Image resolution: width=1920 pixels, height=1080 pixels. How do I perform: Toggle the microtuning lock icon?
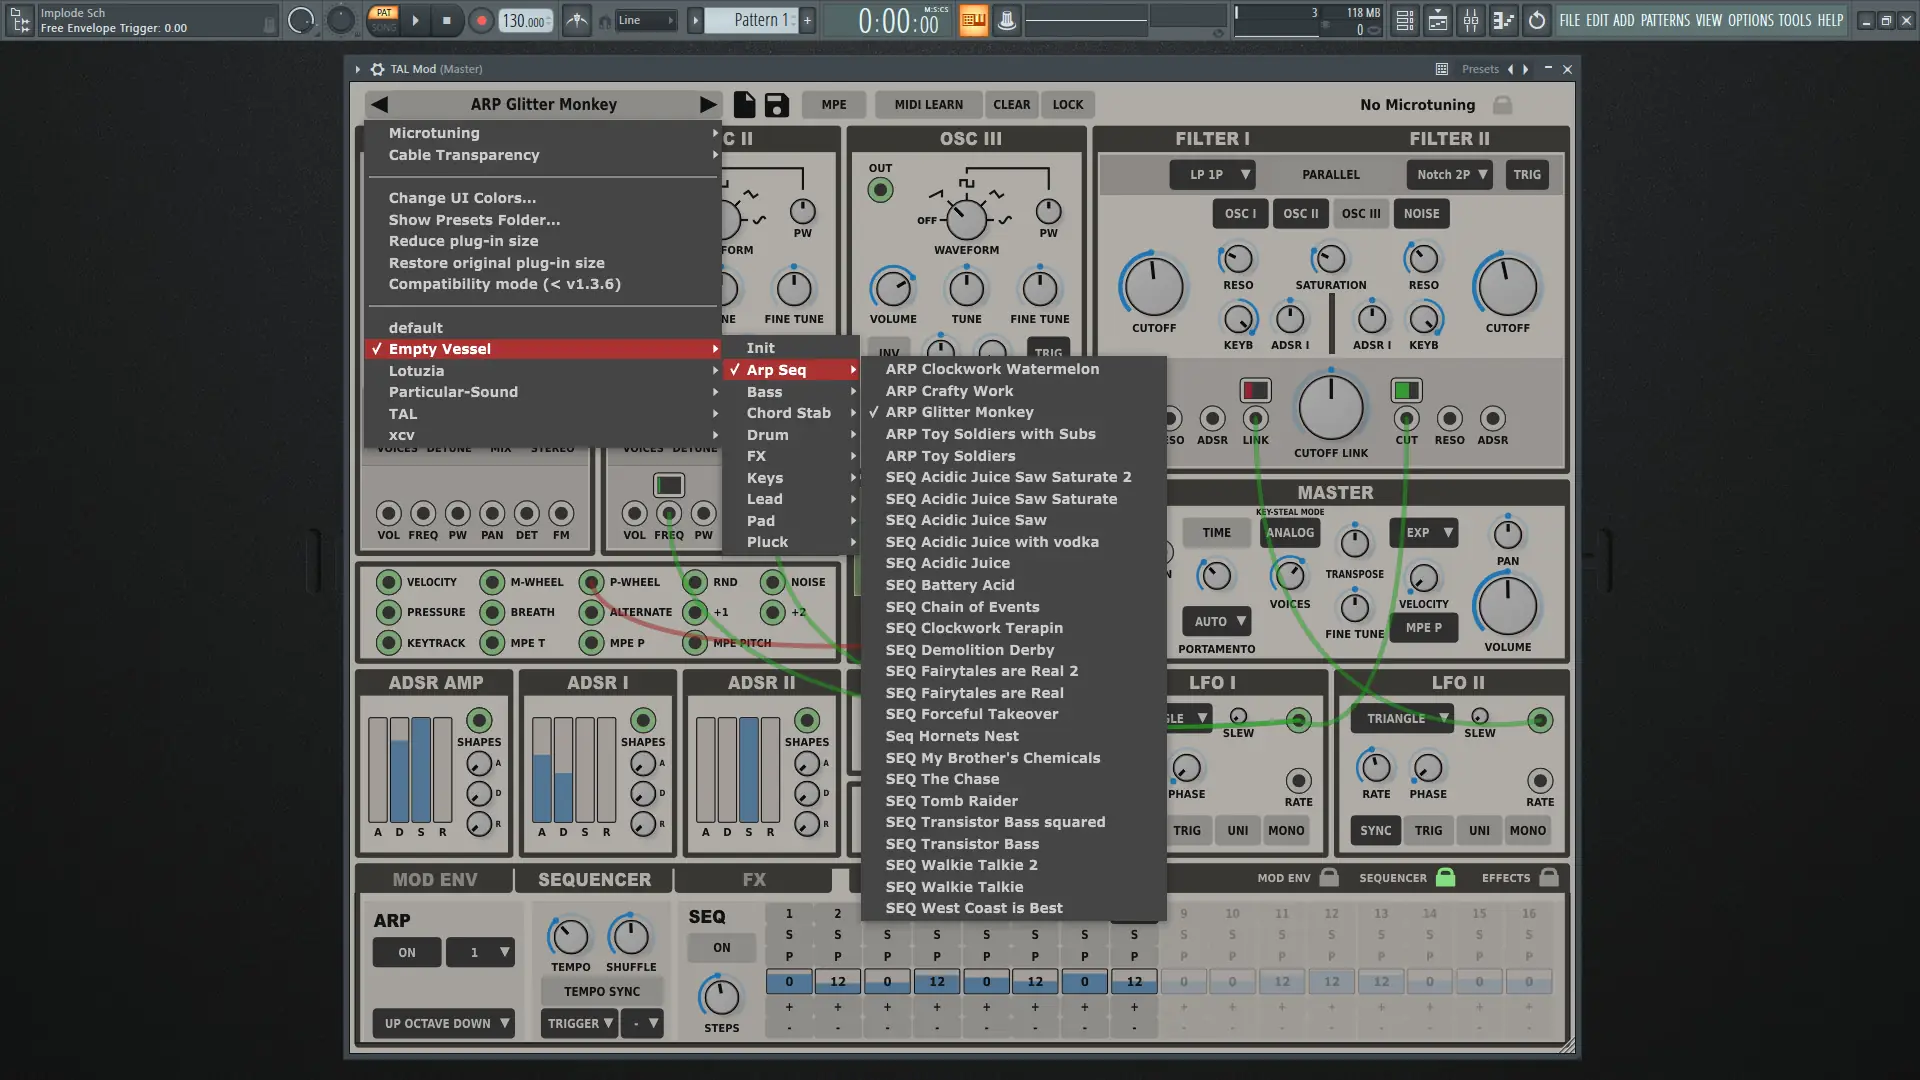(1502, 105)
